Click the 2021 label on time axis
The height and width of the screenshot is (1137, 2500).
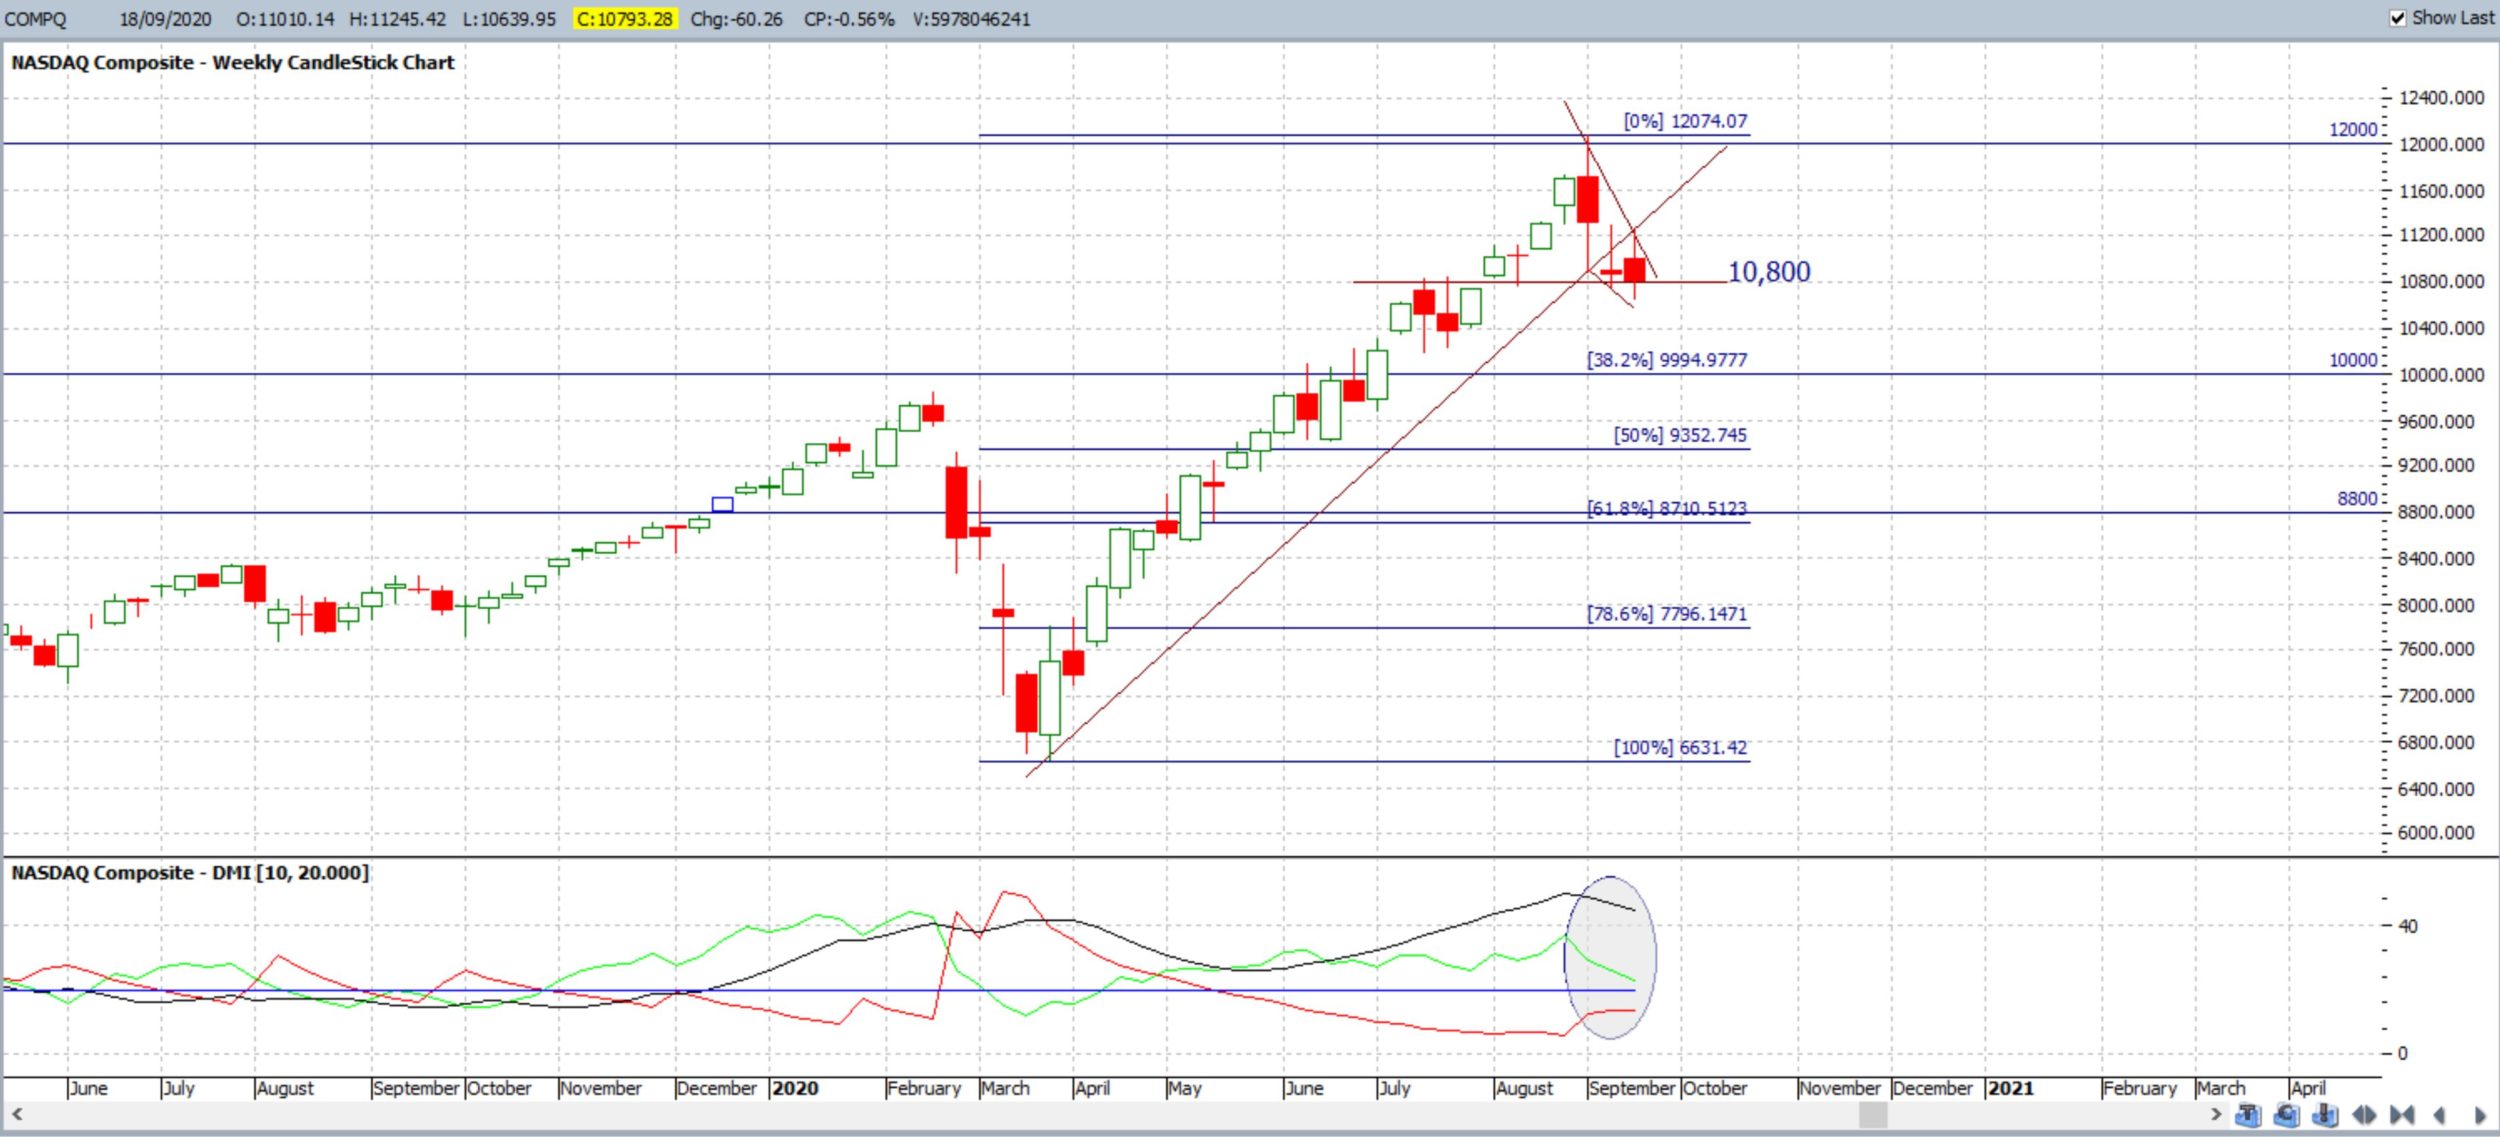click(x=2011, y=1088)
